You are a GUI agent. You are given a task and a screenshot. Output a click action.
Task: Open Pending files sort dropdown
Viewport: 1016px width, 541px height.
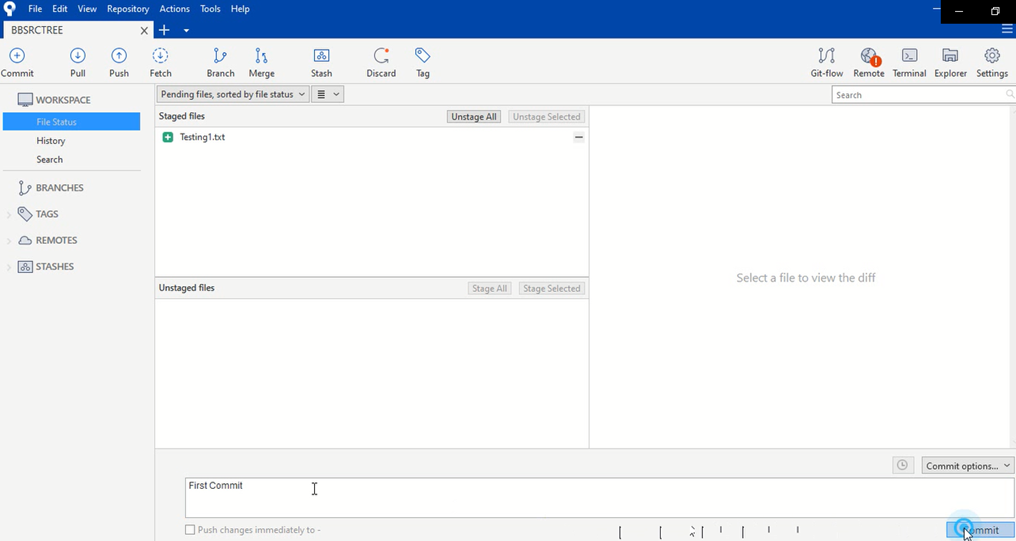pyautogui.click(x=232, y=94)
